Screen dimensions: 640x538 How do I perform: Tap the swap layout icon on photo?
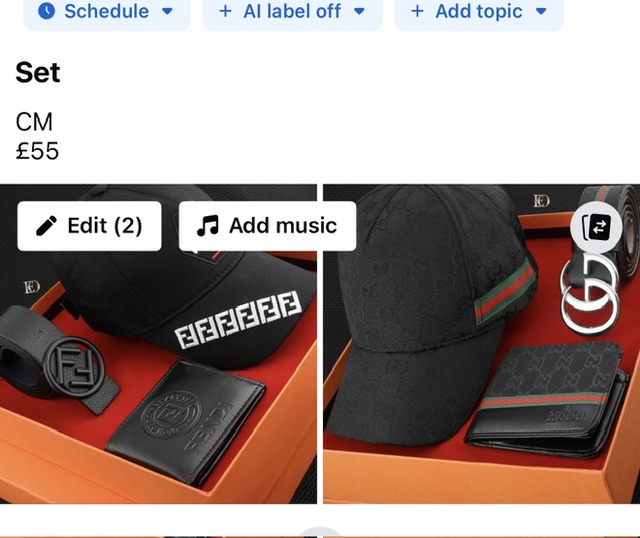click(596, 227)
